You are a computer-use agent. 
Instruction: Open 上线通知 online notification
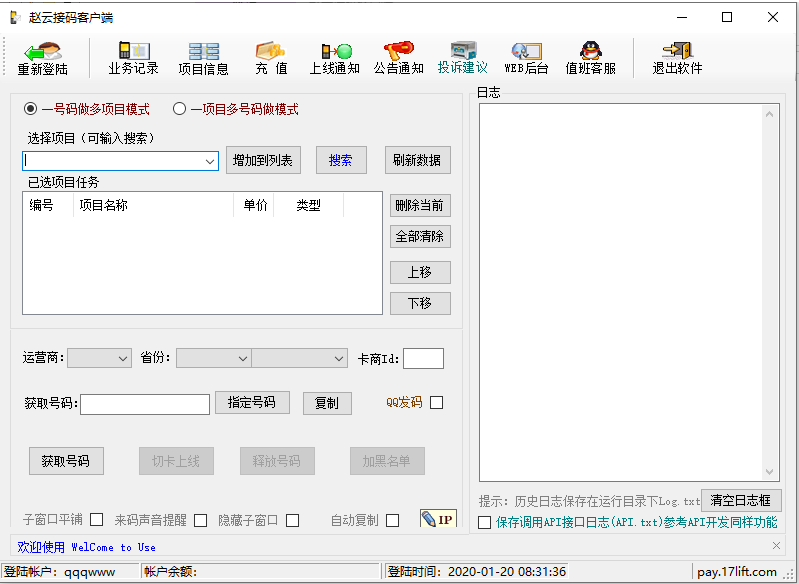tap(335, 59)
